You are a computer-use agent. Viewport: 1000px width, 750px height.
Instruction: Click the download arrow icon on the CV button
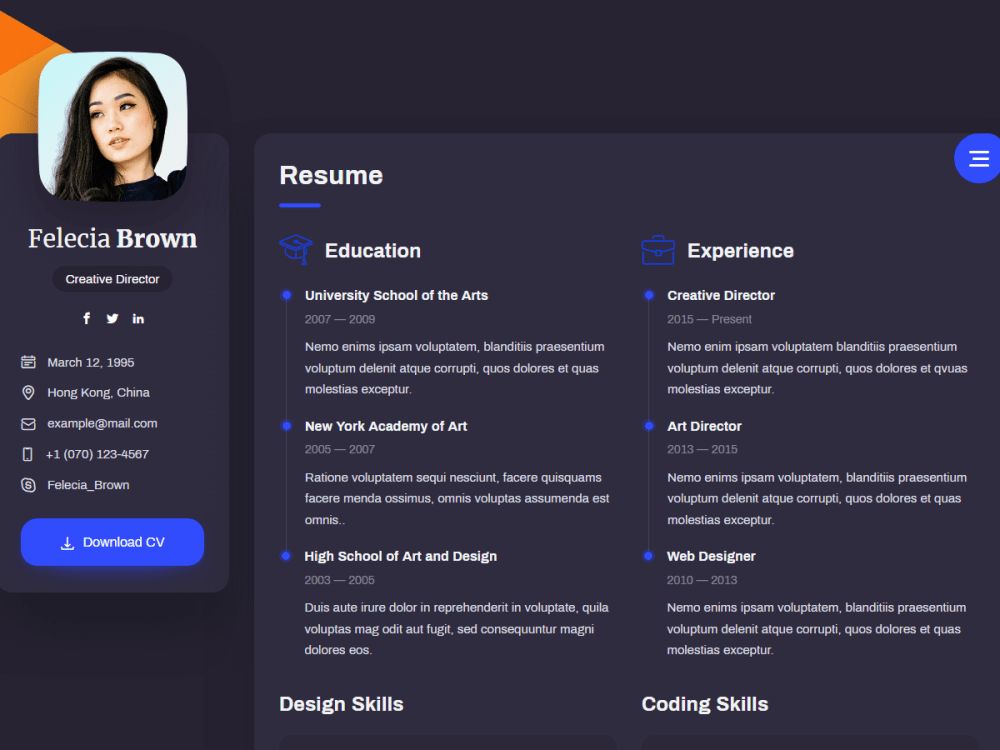(67, 542)
